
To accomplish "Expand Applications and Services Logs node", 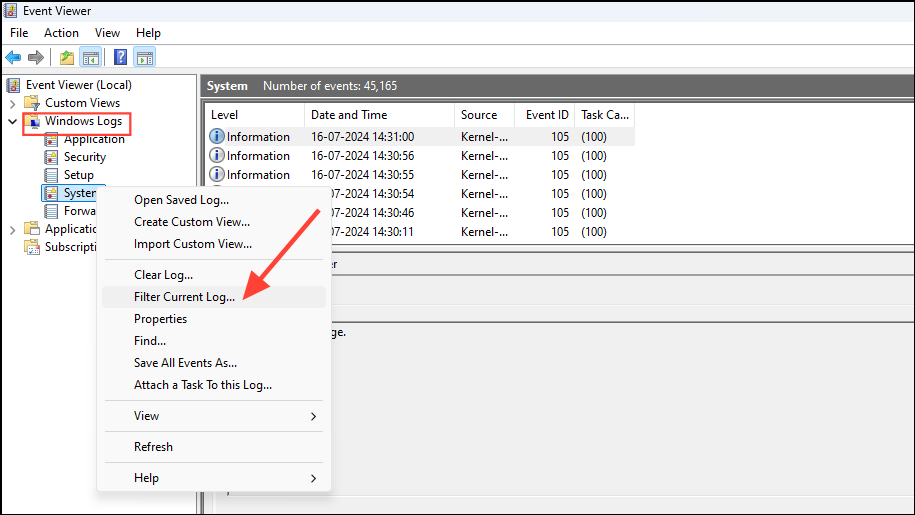I will coord(12,230).
